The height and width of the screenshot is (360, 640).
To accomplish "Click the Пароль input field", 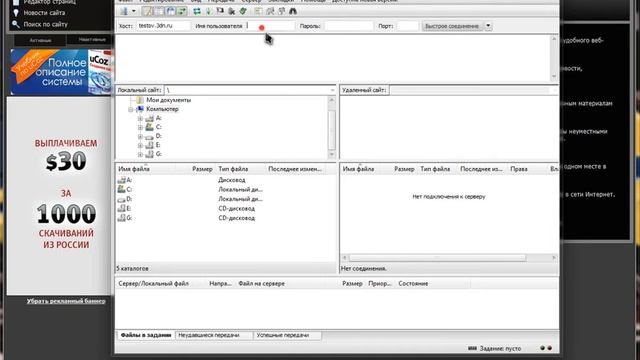I will 349,26.
